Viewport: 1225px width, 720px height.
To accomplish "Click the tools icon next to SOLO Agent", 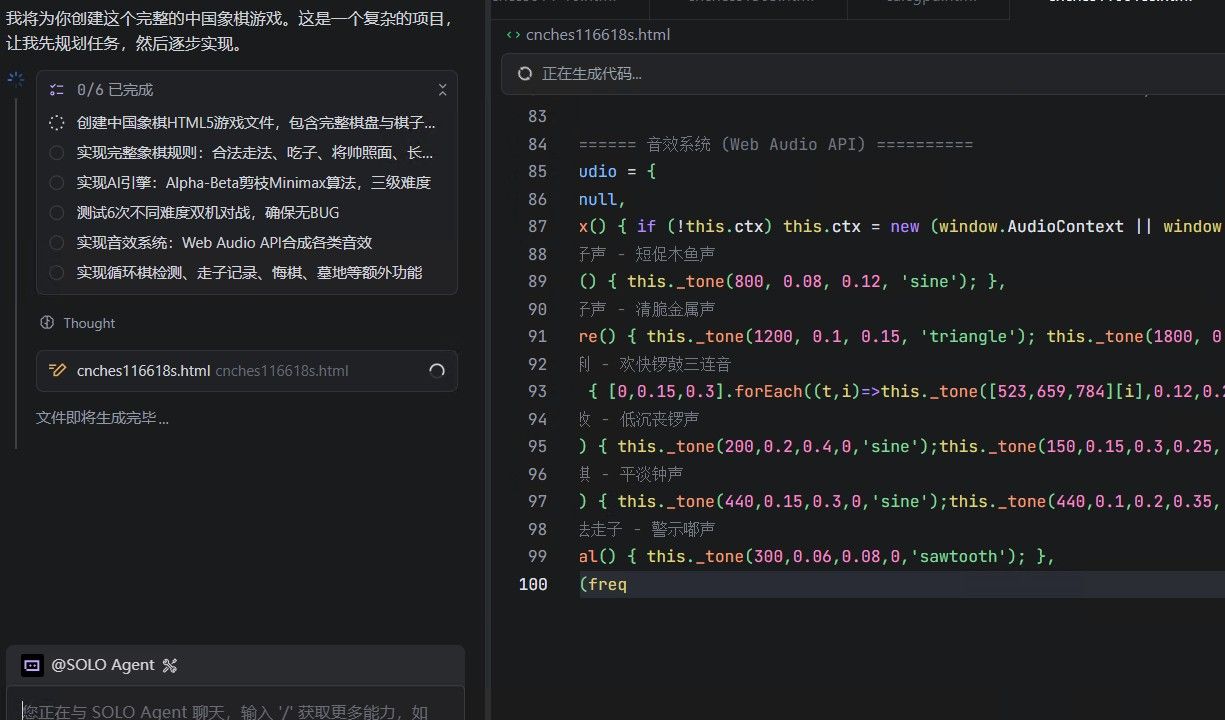I will click(x=169, y=665).
